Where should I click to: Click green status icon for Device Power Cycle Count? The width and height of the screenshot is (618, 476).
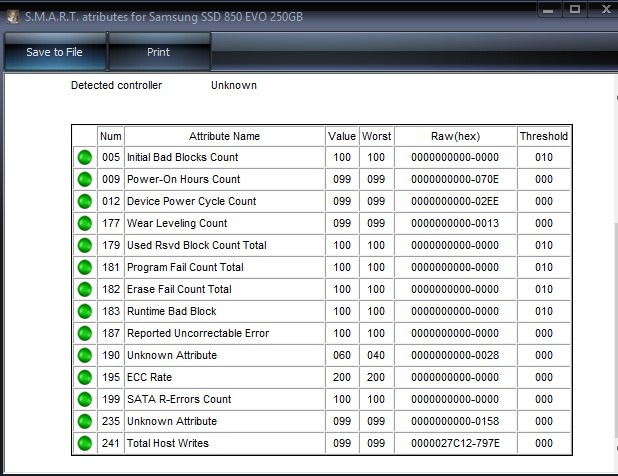click(85, 201)
